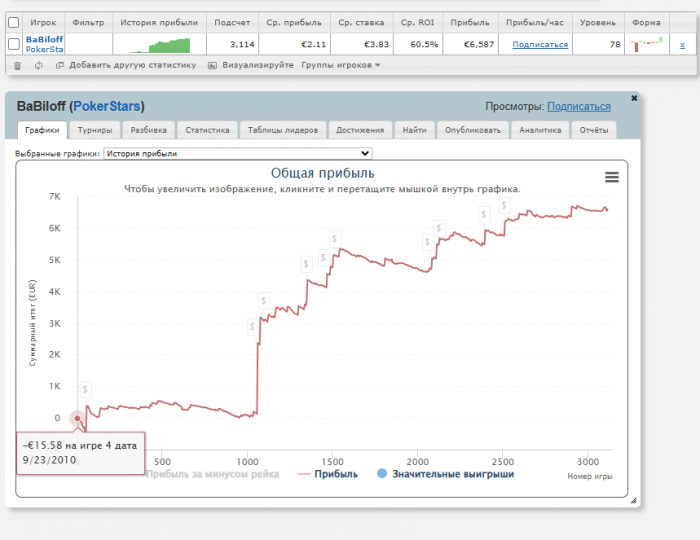
Task: Open the Таблицы лидеров tab
Action: click(x=281, y=130)
